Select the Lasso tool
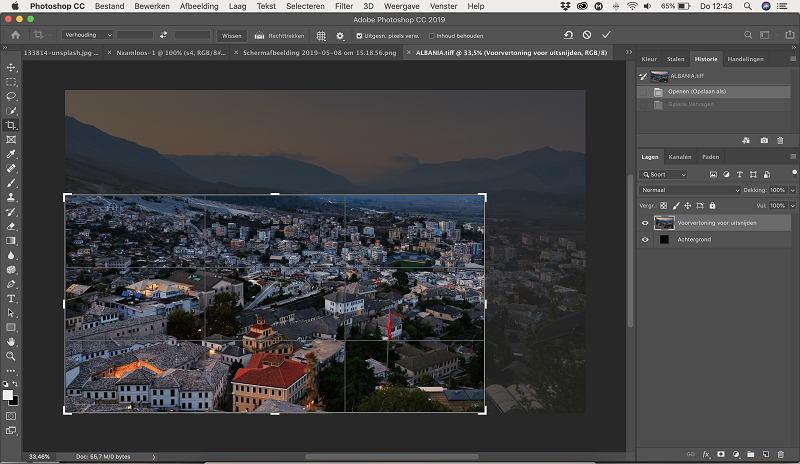Screen dimensions: 800x464 coord(11,96)
